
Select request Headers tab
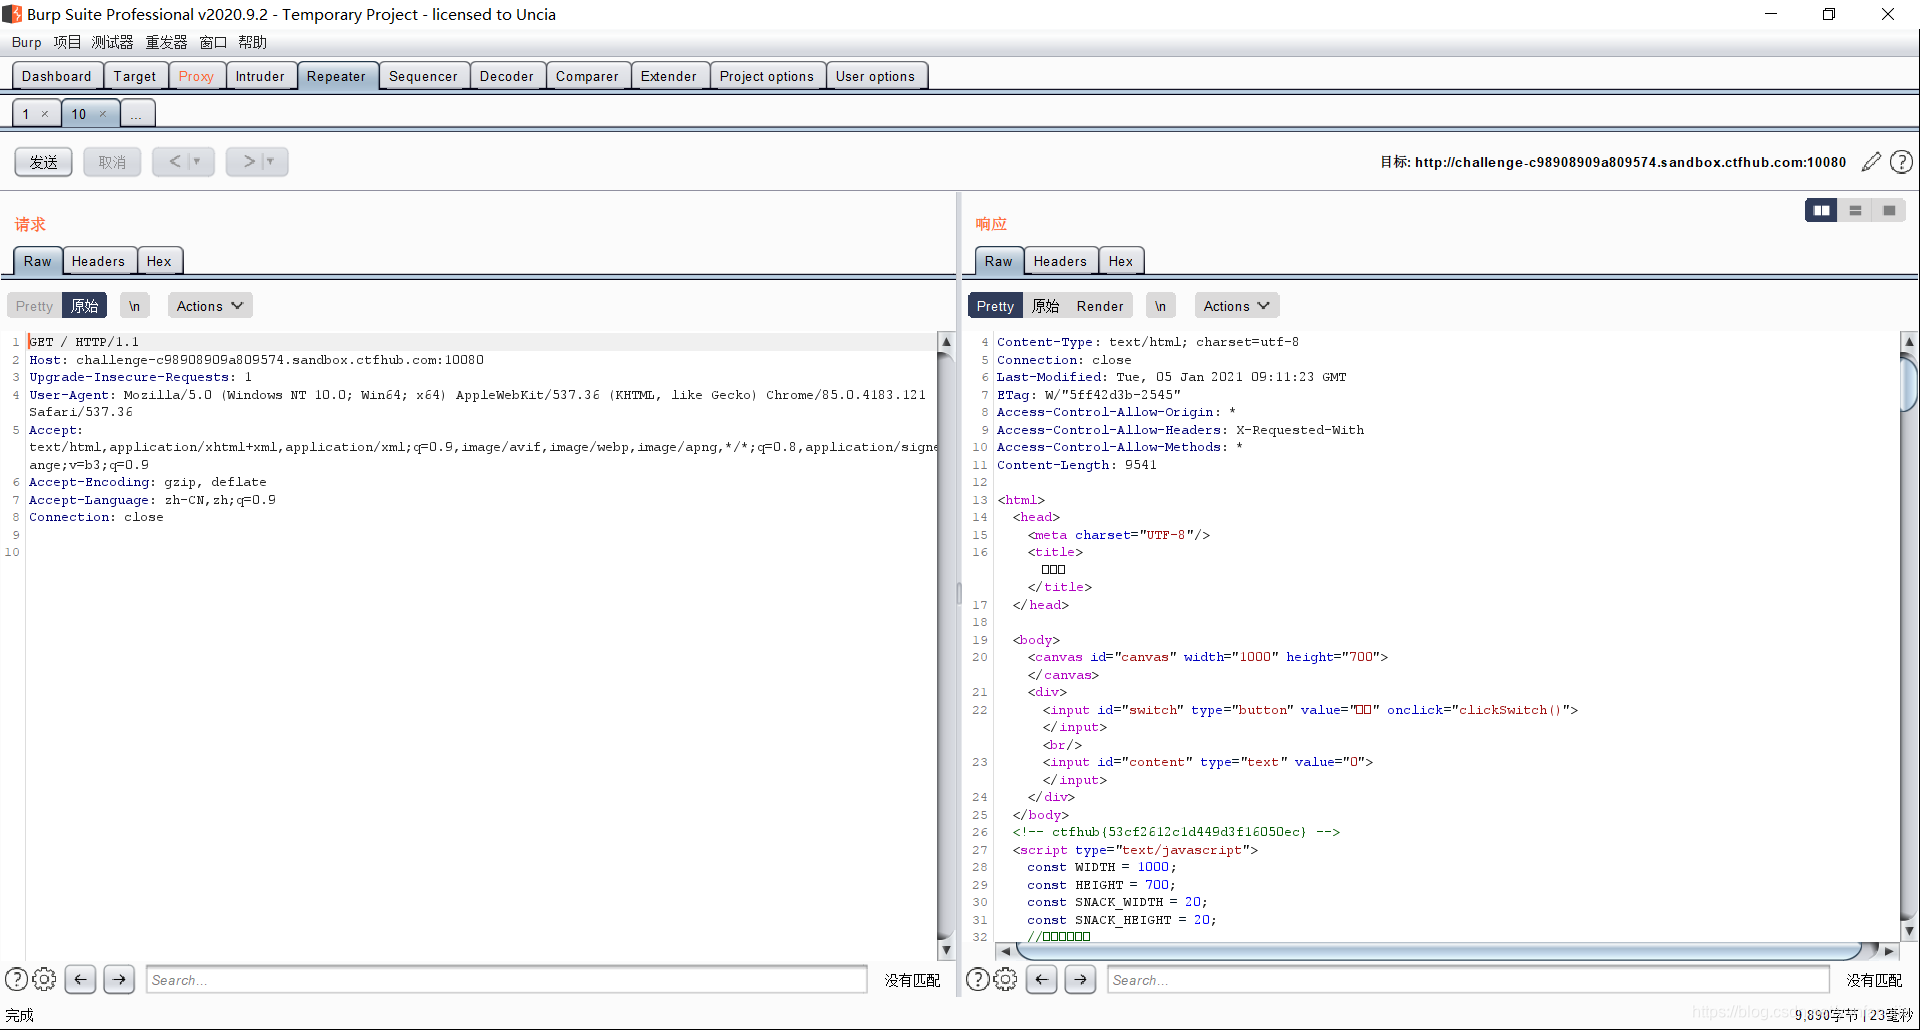[x=98, y=261]
